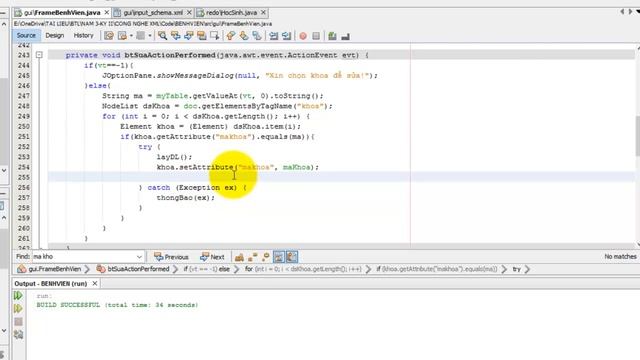Click Shift Line Right icon
Viewport: 640px width, 360px height.
point(287,36)
